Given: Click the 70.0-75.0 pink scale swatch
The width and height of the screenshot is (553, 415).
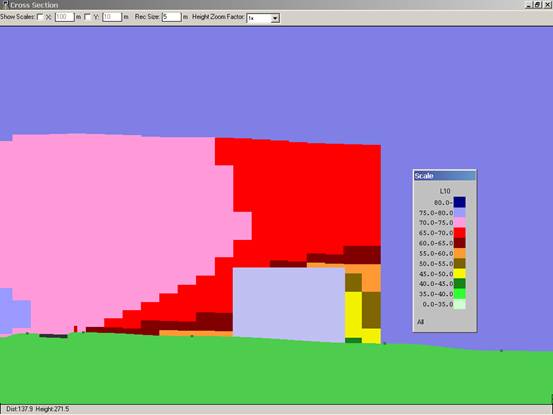Looking at the screenshot, I should pos(459,222).
